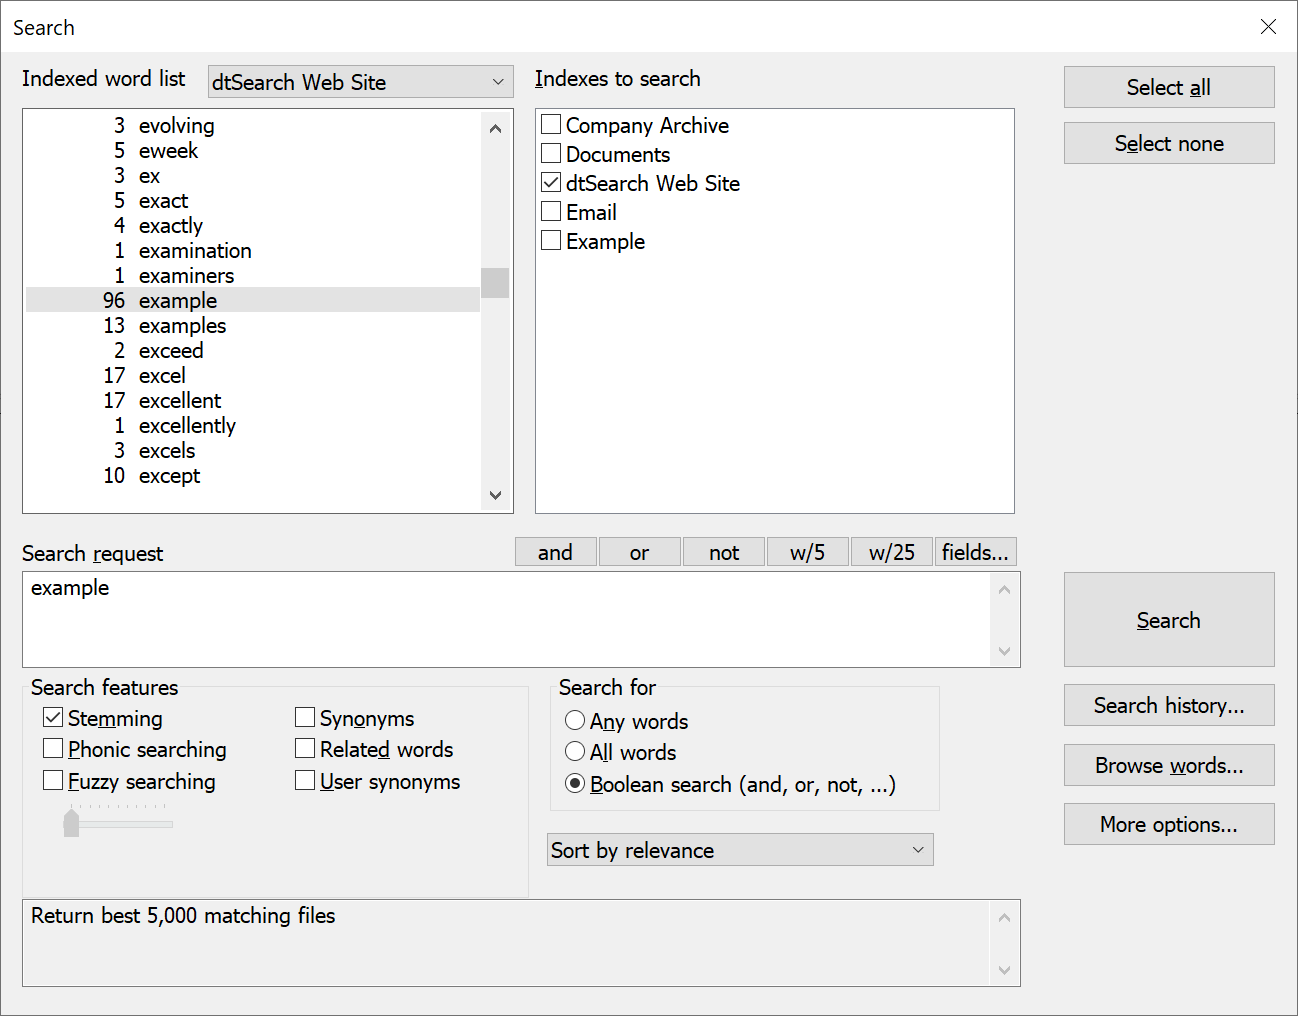Screen dimensions: 1298x1016
Task: Check the Email index
Action: [x=551, y=212]
